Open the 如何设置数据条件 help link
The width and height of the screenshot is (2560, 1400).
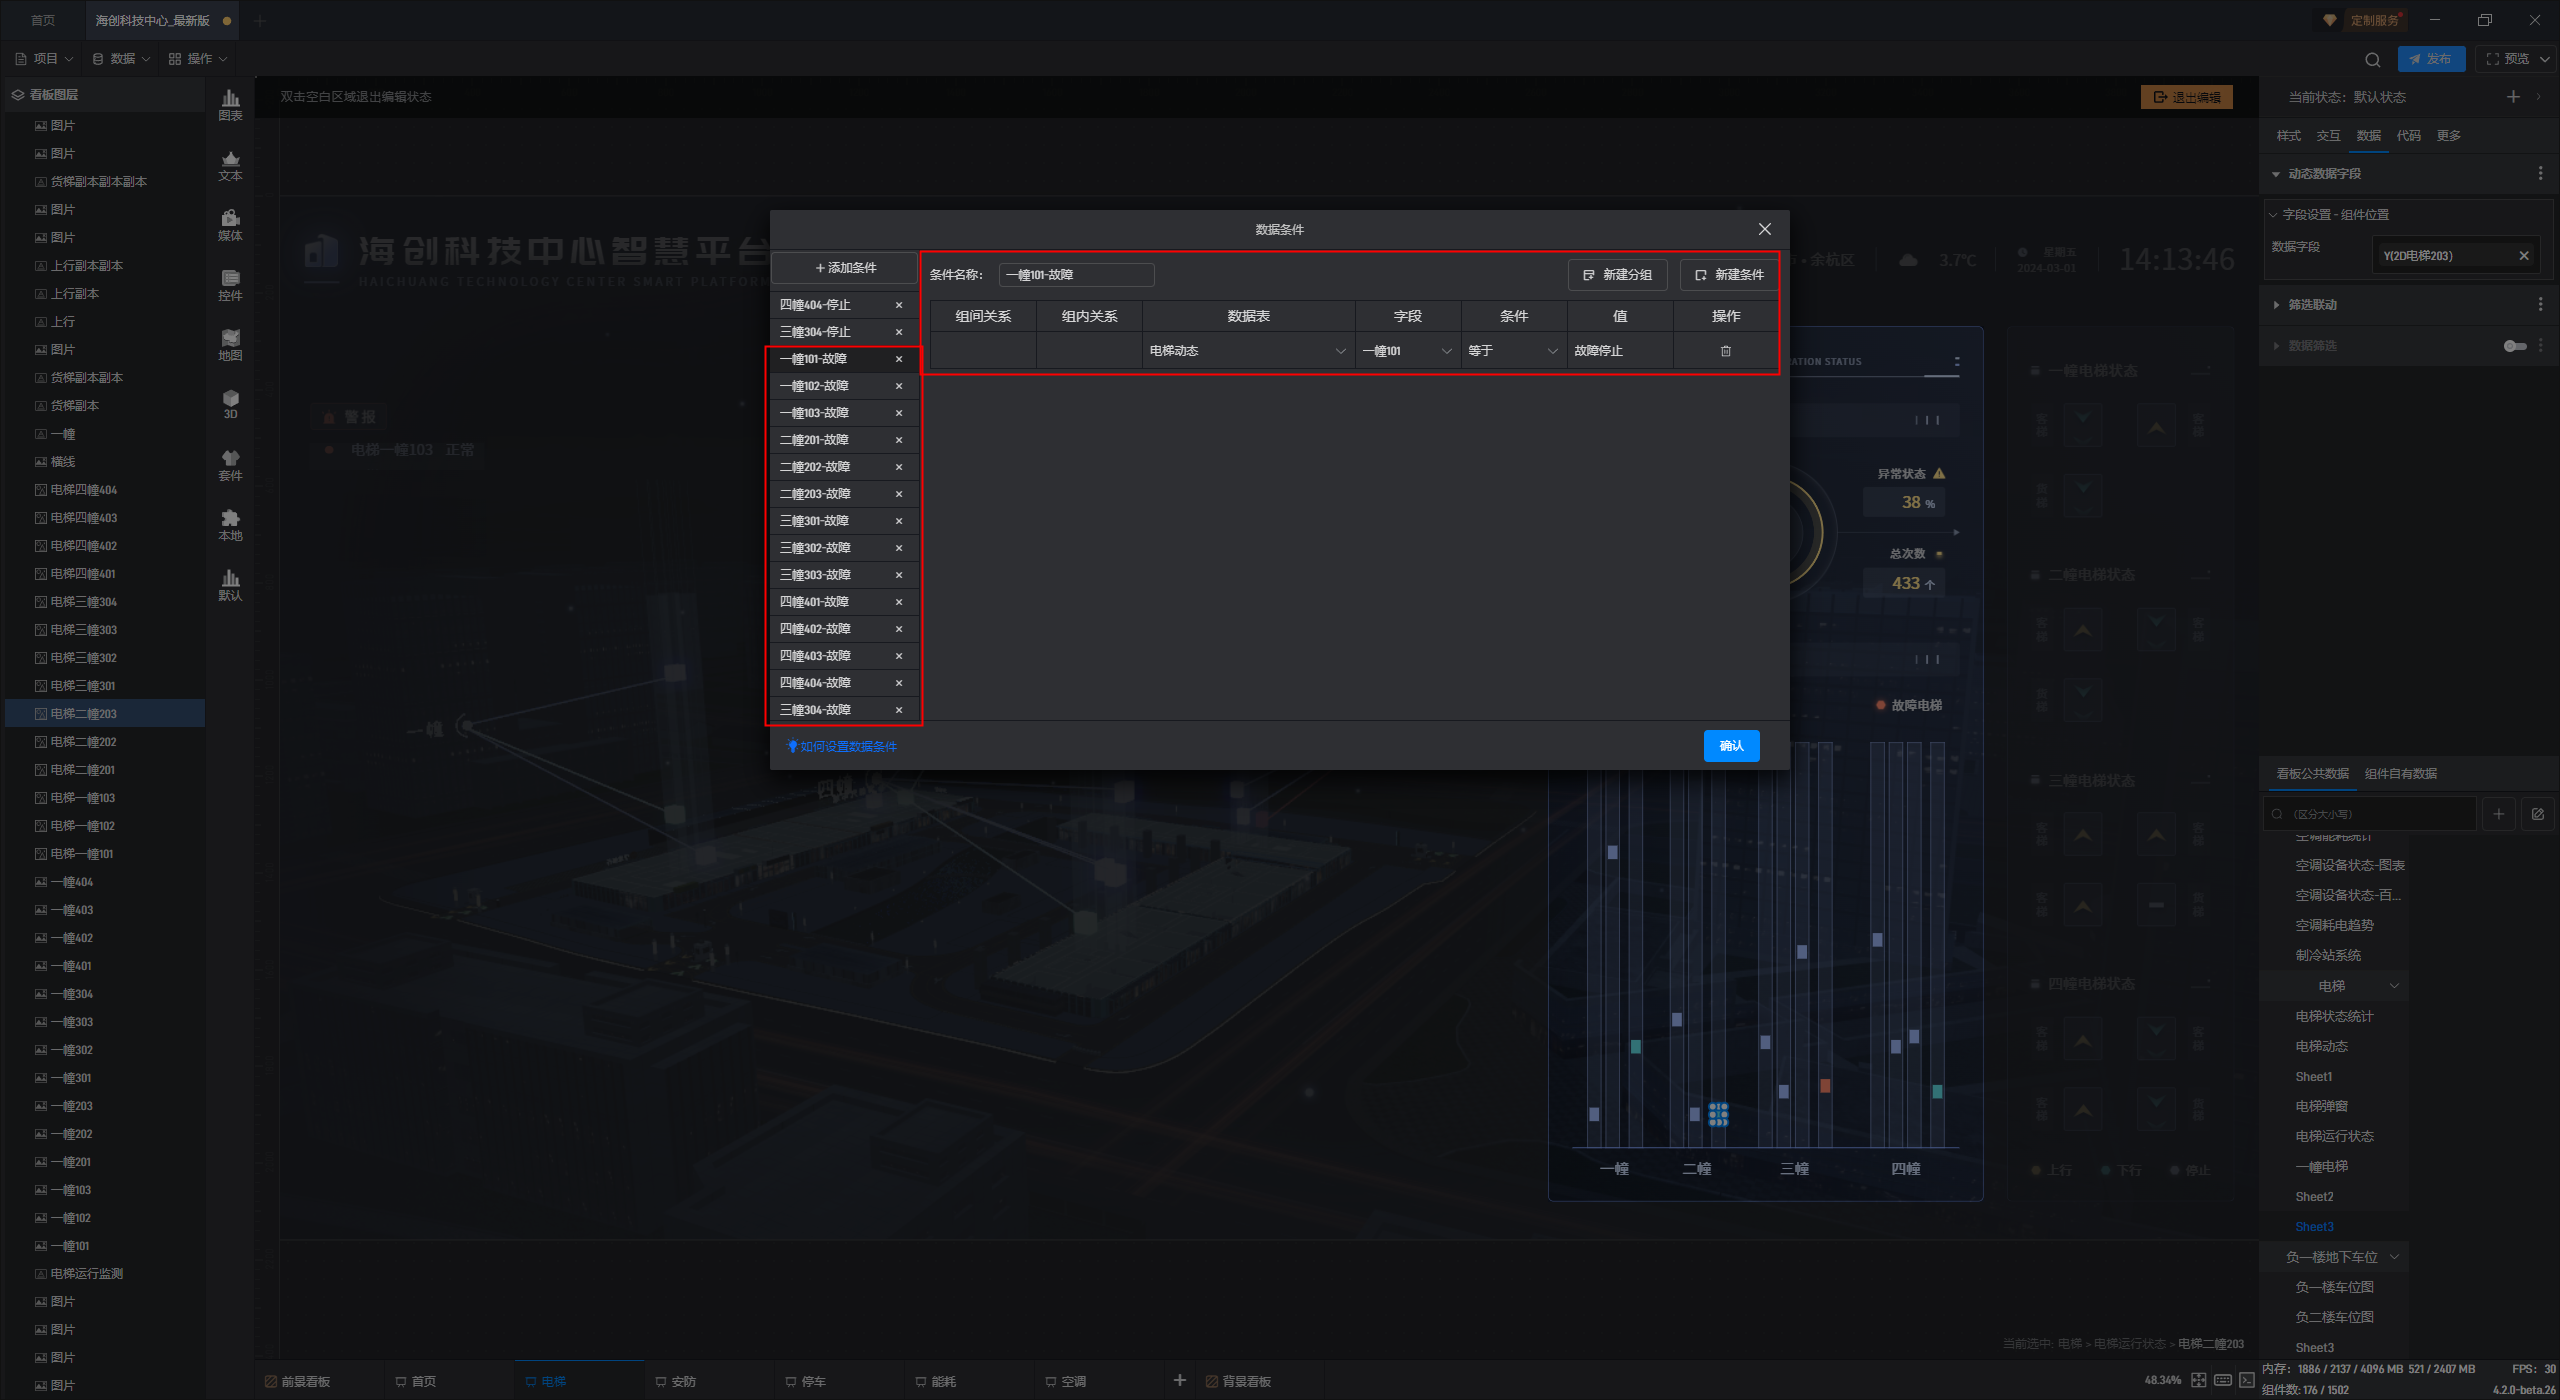coord(847,747)
